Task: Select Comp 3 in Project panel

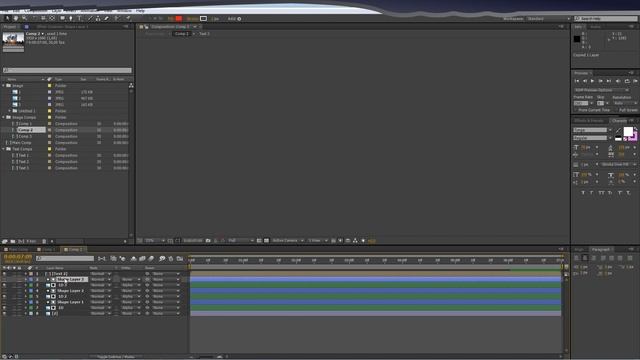Action: [x=25, y=136]
